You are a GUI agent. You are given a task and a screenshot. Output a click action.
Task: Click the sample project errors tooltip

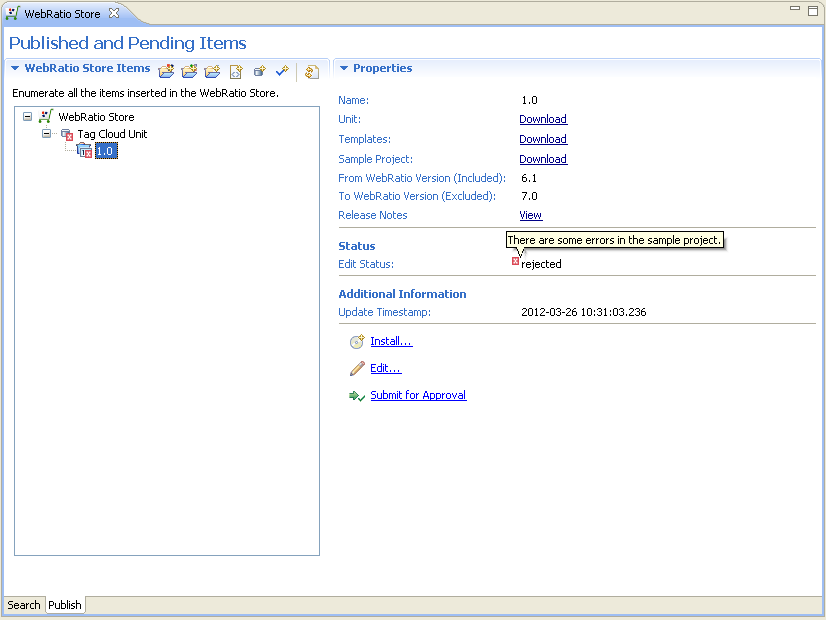coord(615,240)
